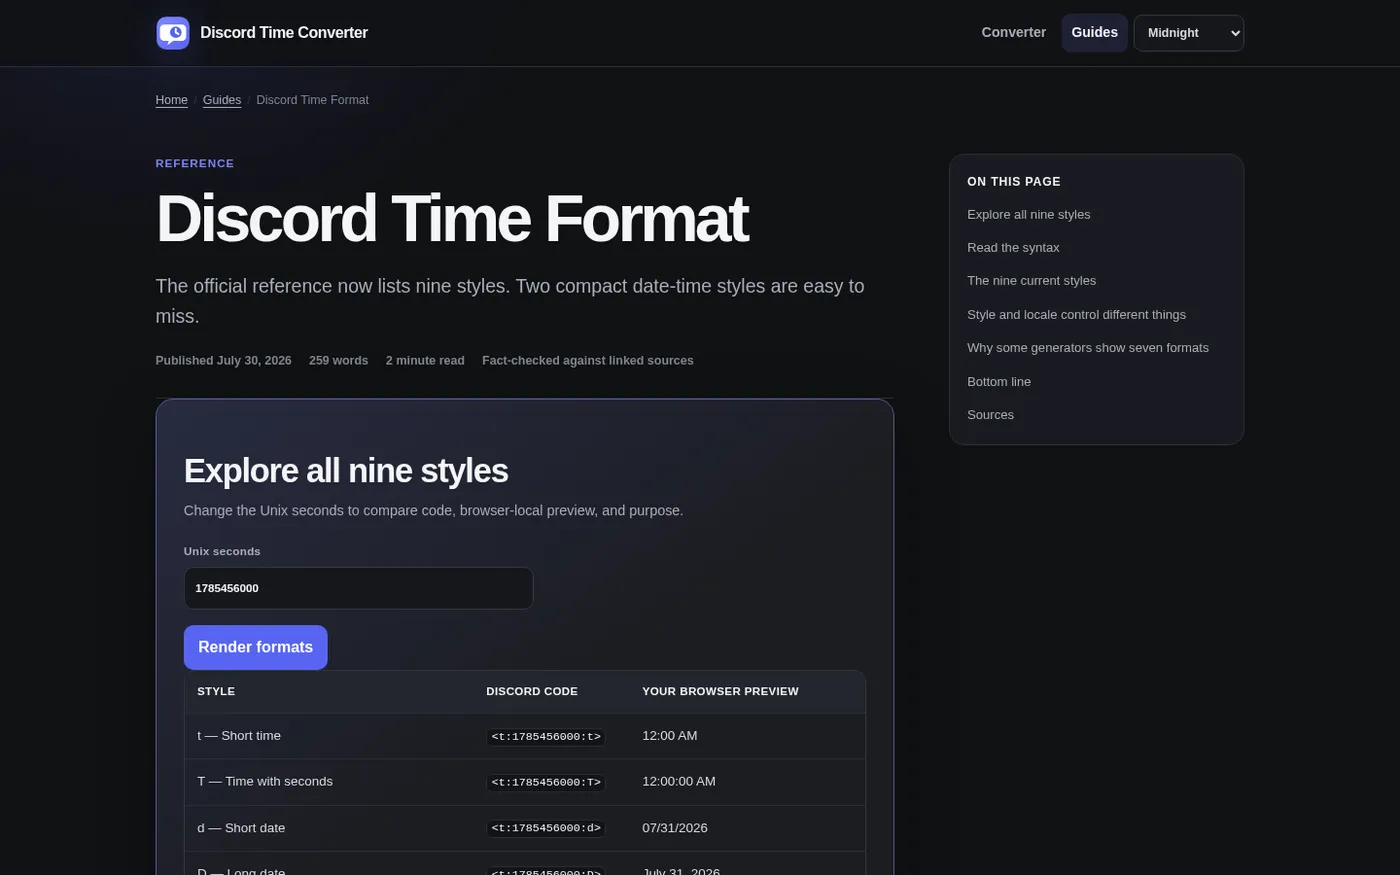Select the DISCORD CODE column header

(532, 691)
